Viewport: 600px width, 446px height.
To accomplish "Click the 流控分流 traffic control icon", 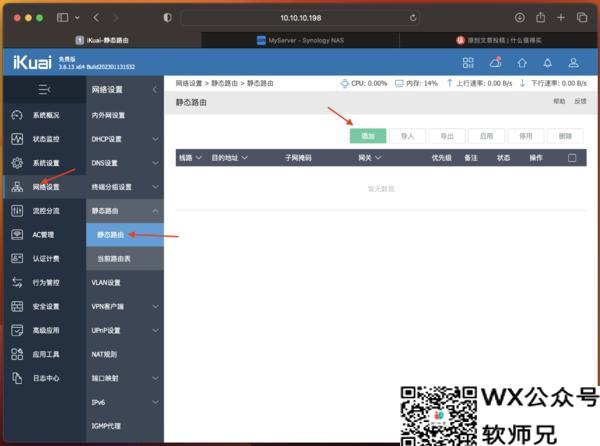I will [17, 211].
